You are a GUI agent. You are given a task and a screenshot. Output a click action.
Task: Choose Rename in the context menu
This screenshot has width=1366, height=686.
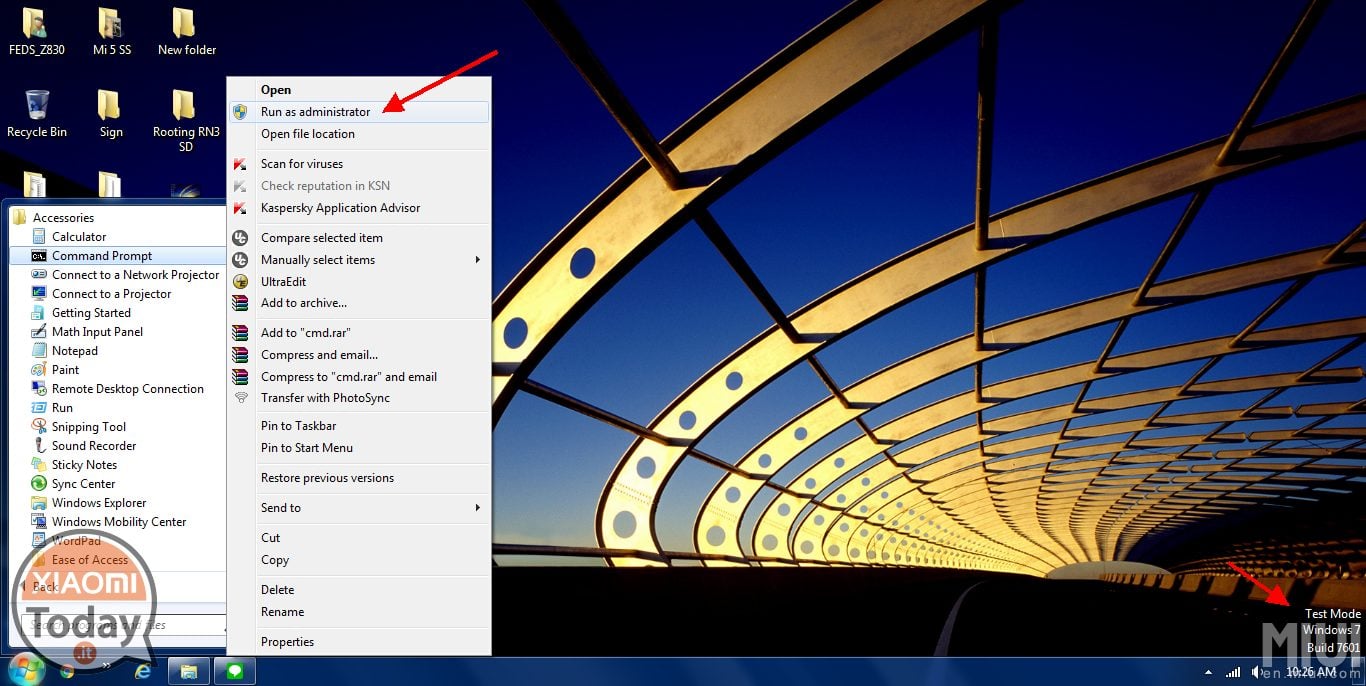pos(360,612)
